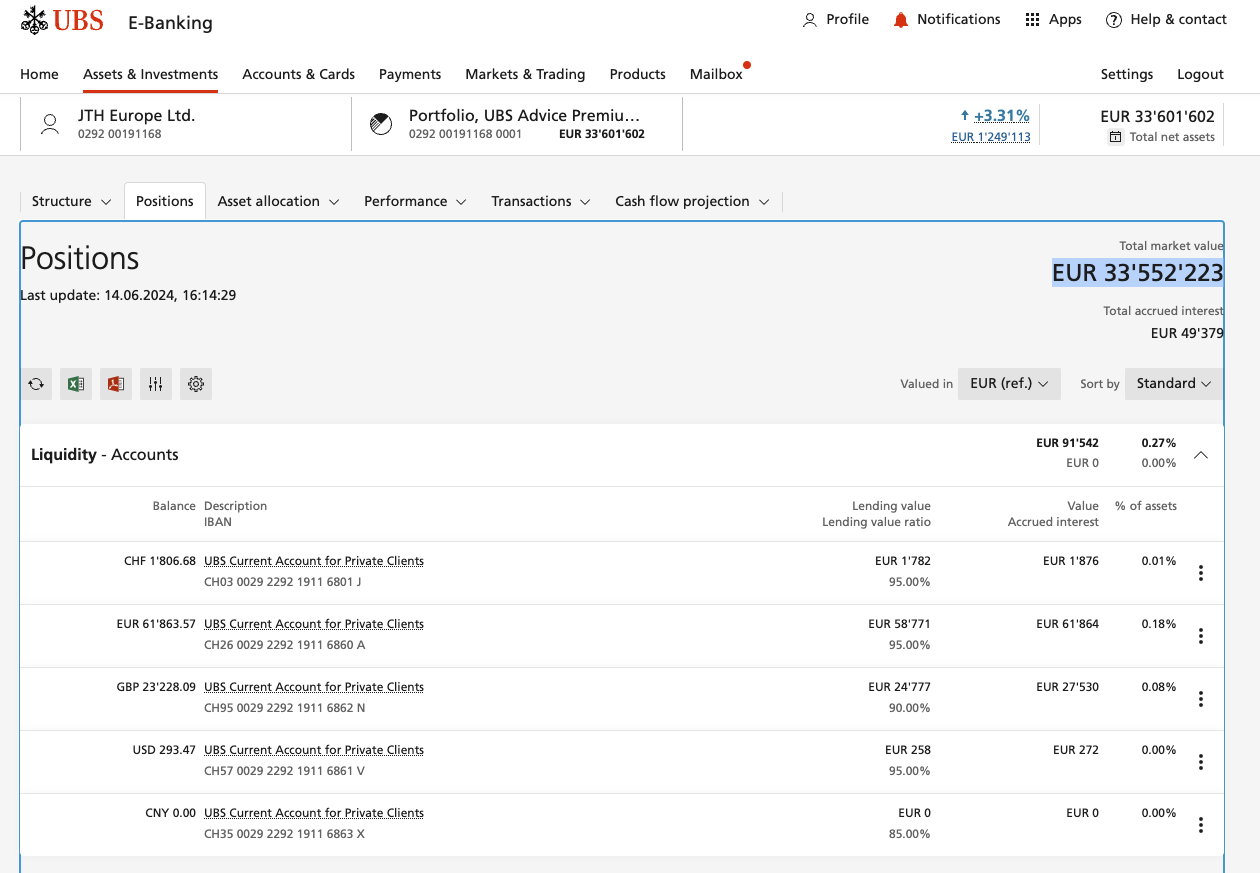Export positions as PDF
Viewport: 1260px width, 873px height.
116,384
